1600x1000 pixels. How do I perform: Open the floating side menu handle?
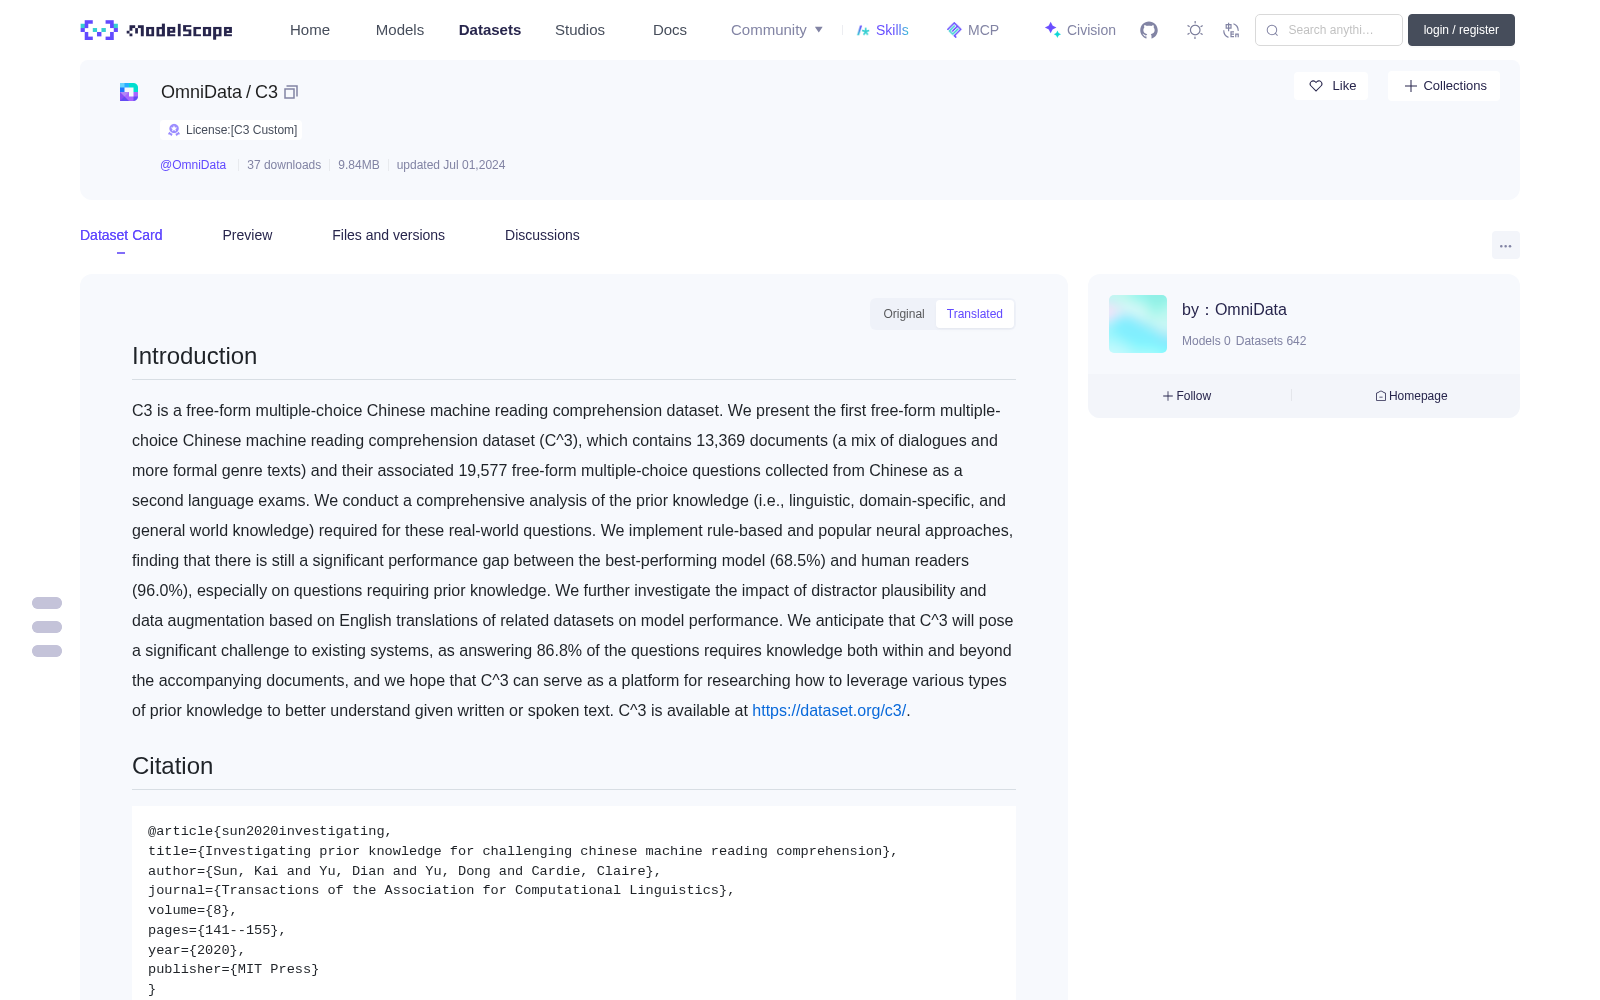pyautogui.click(x=47, y=627)
